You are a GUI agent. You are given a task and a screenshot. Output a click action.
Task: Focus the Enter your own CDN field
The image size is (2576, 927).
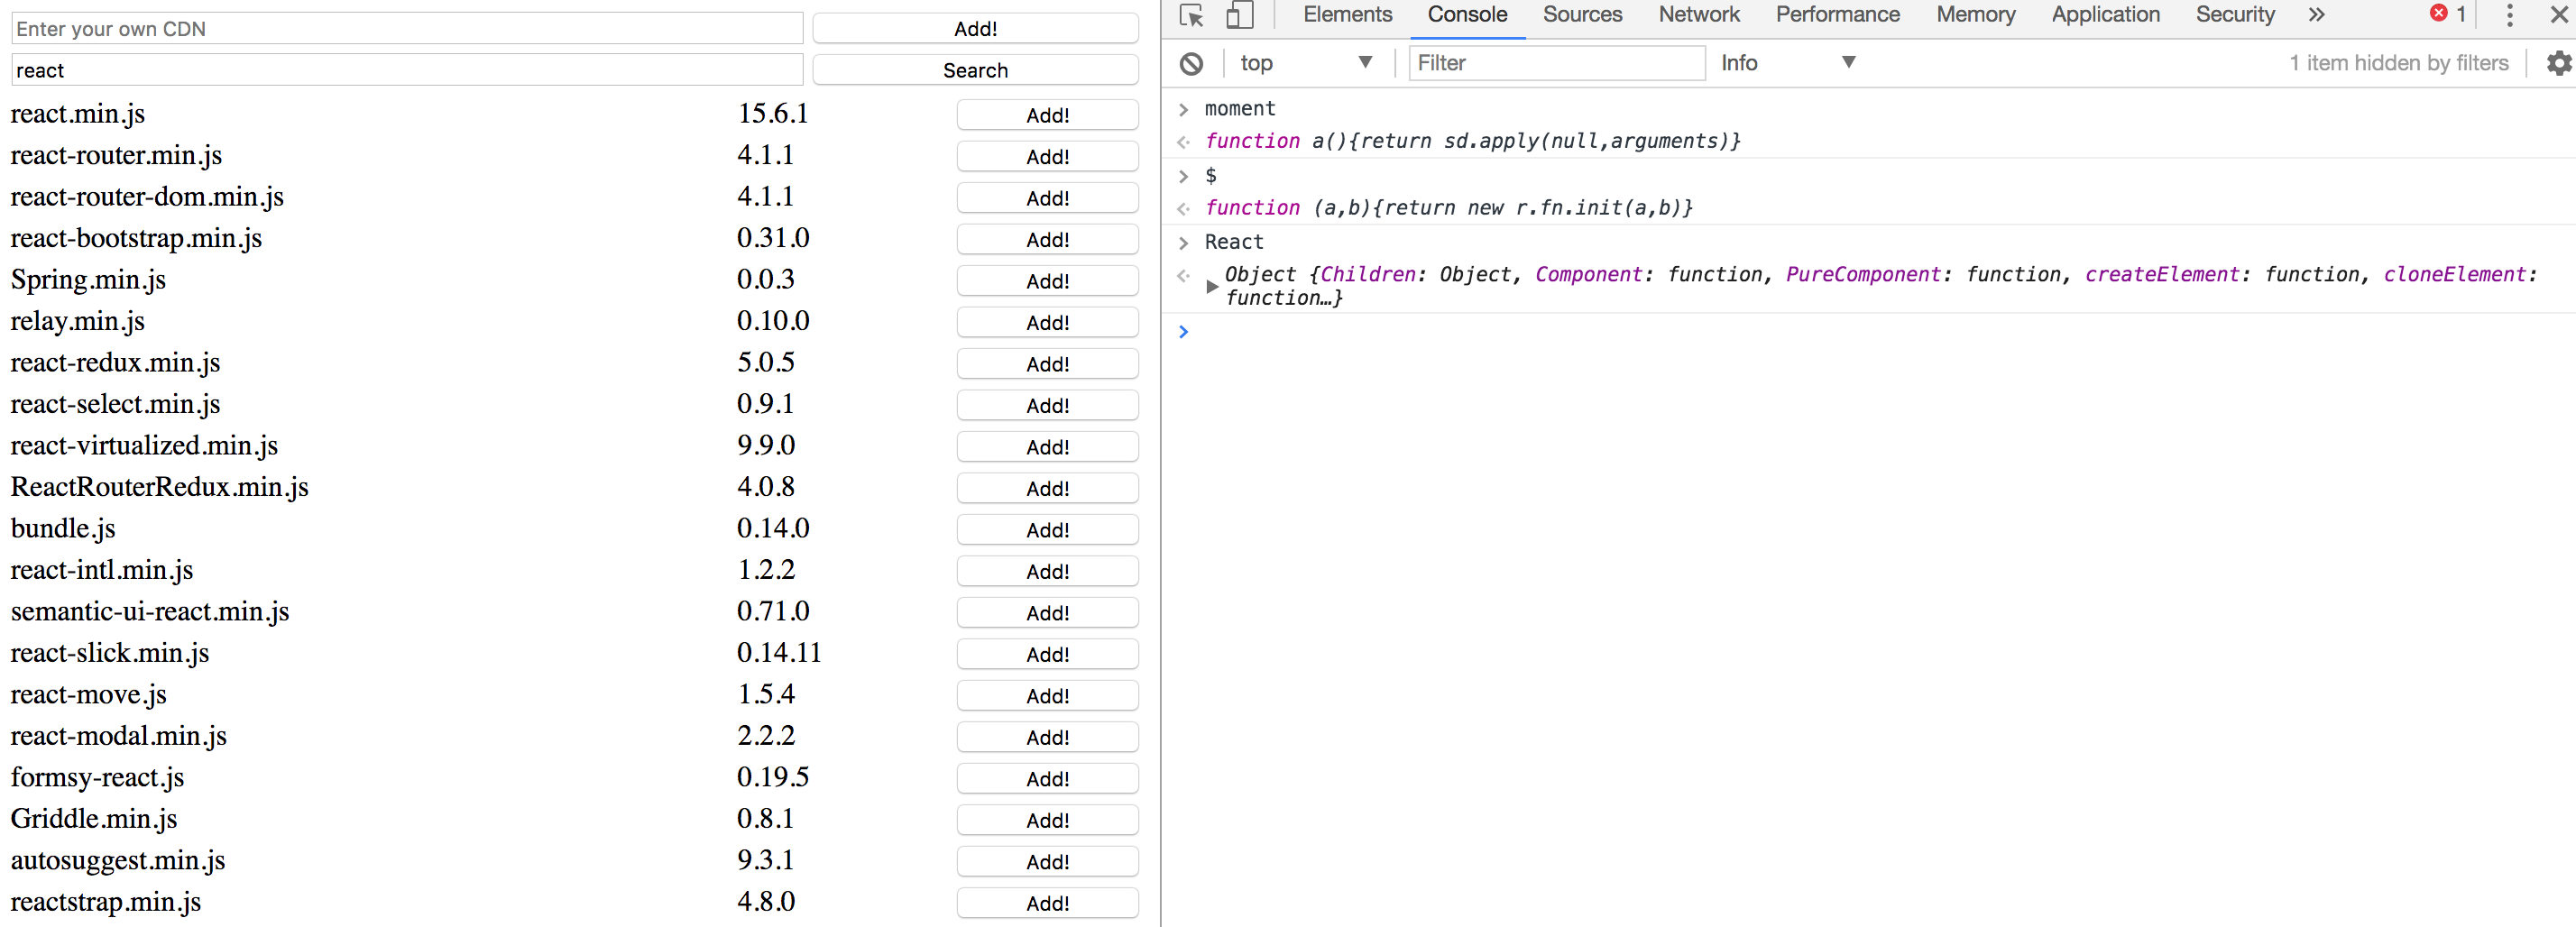(407, 29)
